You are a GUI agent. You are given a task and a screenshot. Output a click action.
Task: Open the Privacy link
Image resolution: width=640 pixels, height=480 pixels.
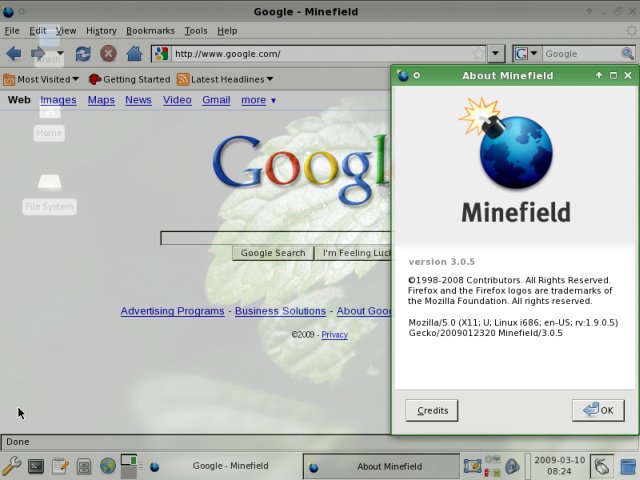(x=335, y=335)
